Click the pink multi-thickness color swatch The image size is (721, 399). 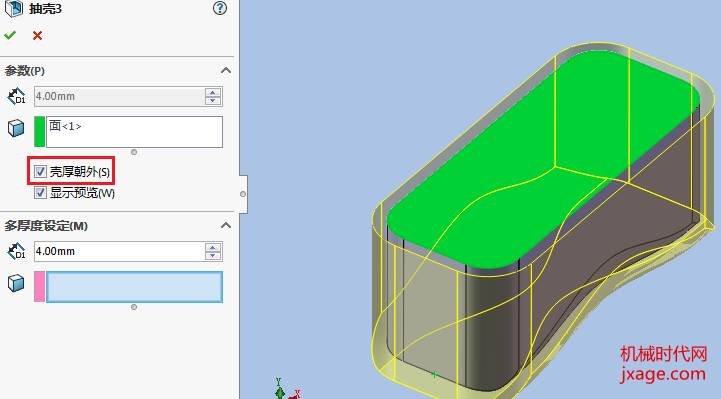pos(40,287)
